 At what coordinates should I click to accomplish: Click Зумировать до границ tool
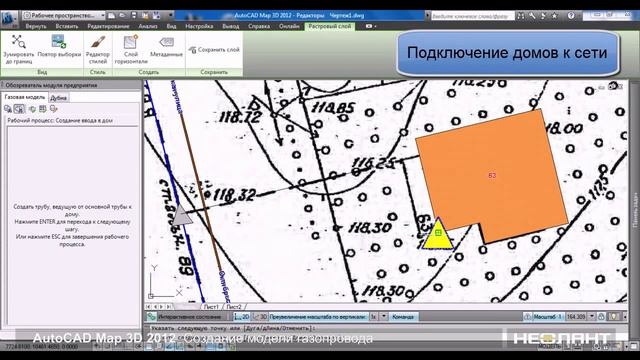pyautogui.click(x=19, y=49)
